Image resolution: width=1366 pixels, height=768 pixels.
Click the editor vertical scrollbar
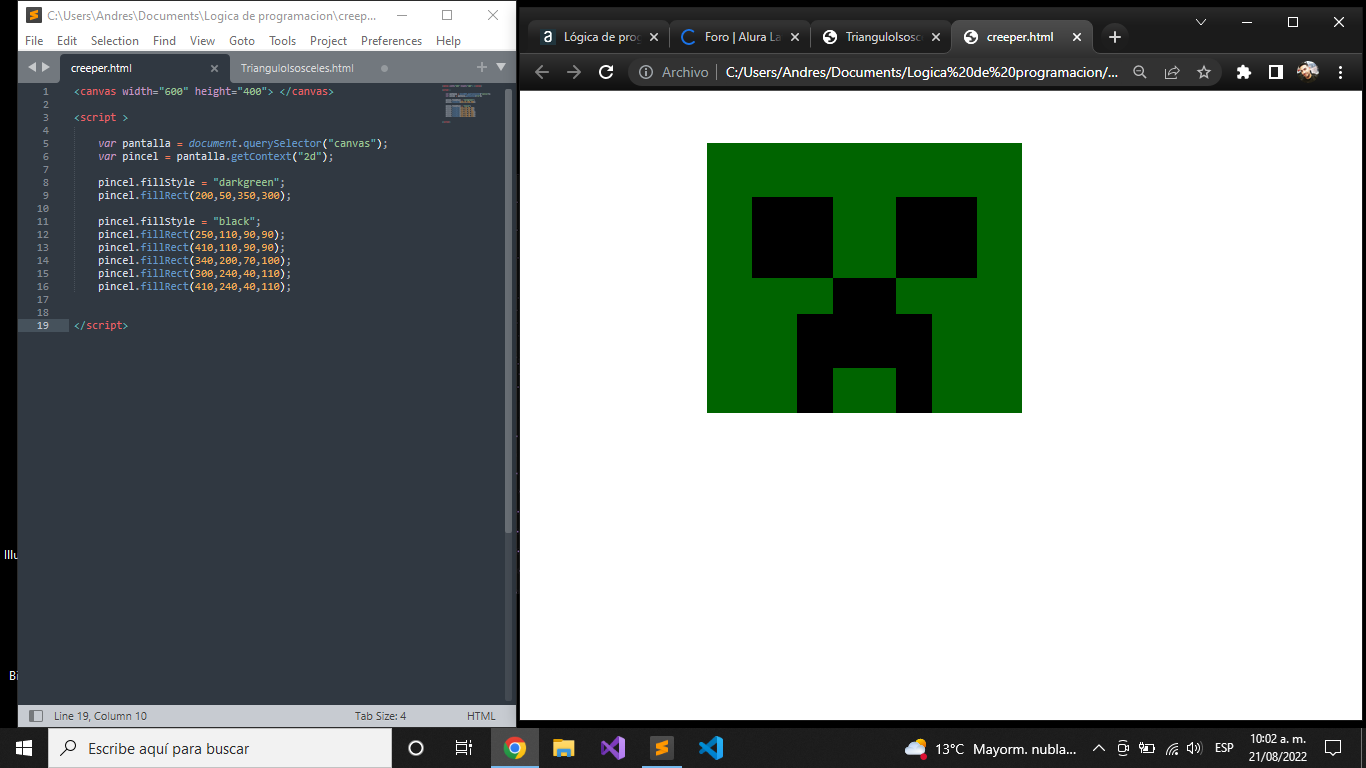pyautogui.click(x=508, y=310)
